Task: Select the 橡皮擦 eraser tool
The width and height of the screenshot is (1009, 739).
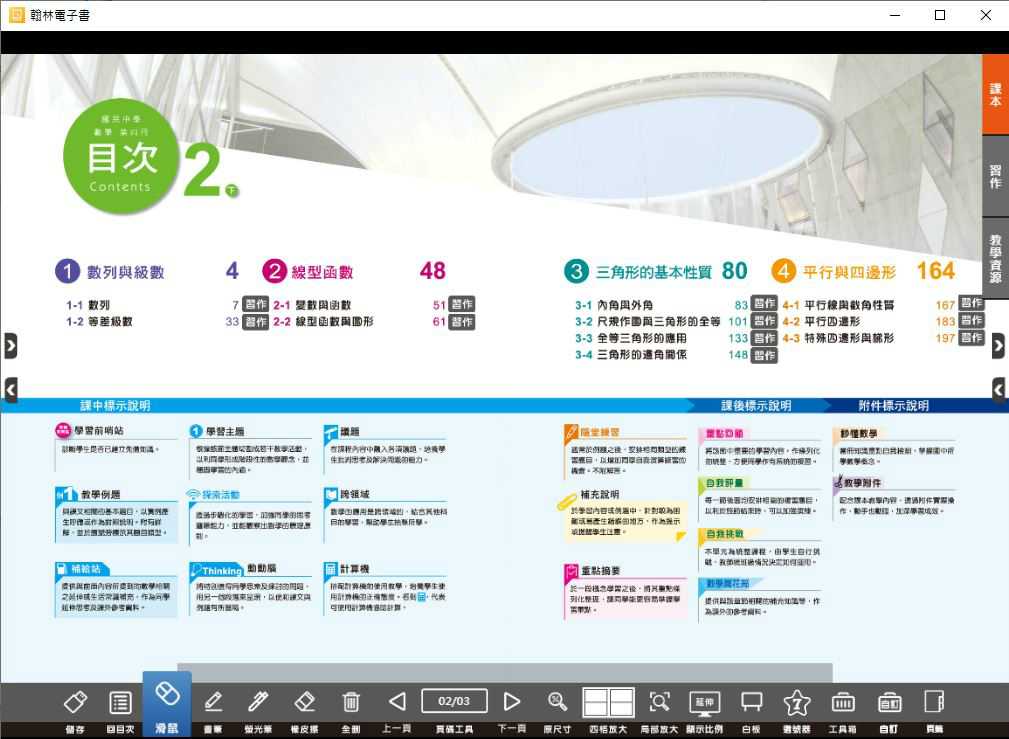Action: [x=304, y=702]
